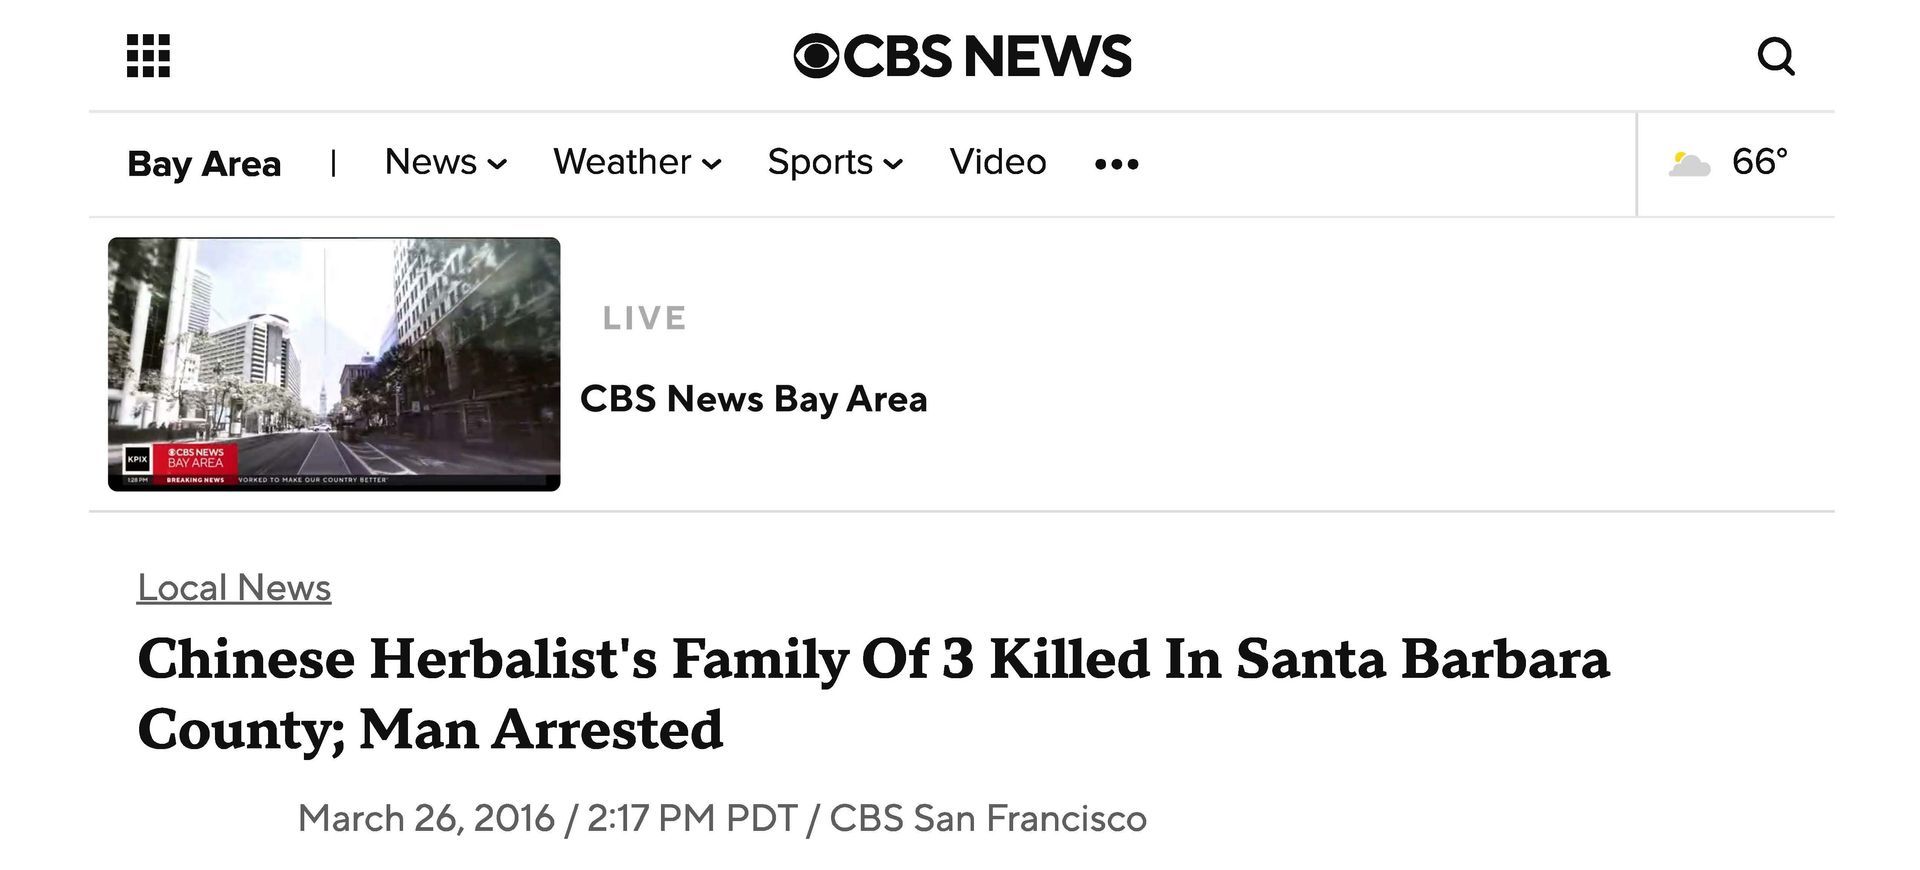Play the live Bay Area video thumbnail
1920x870 pixels.
coord(334,363)
